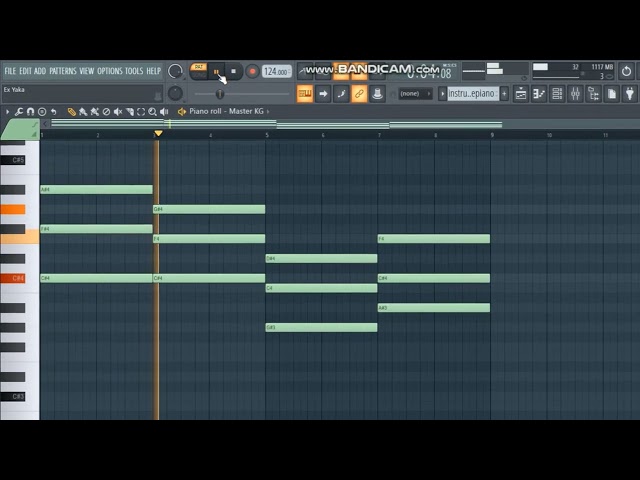
Task: Click the stamp-shaped button beside the link icon
Action: tap(377, 94)
